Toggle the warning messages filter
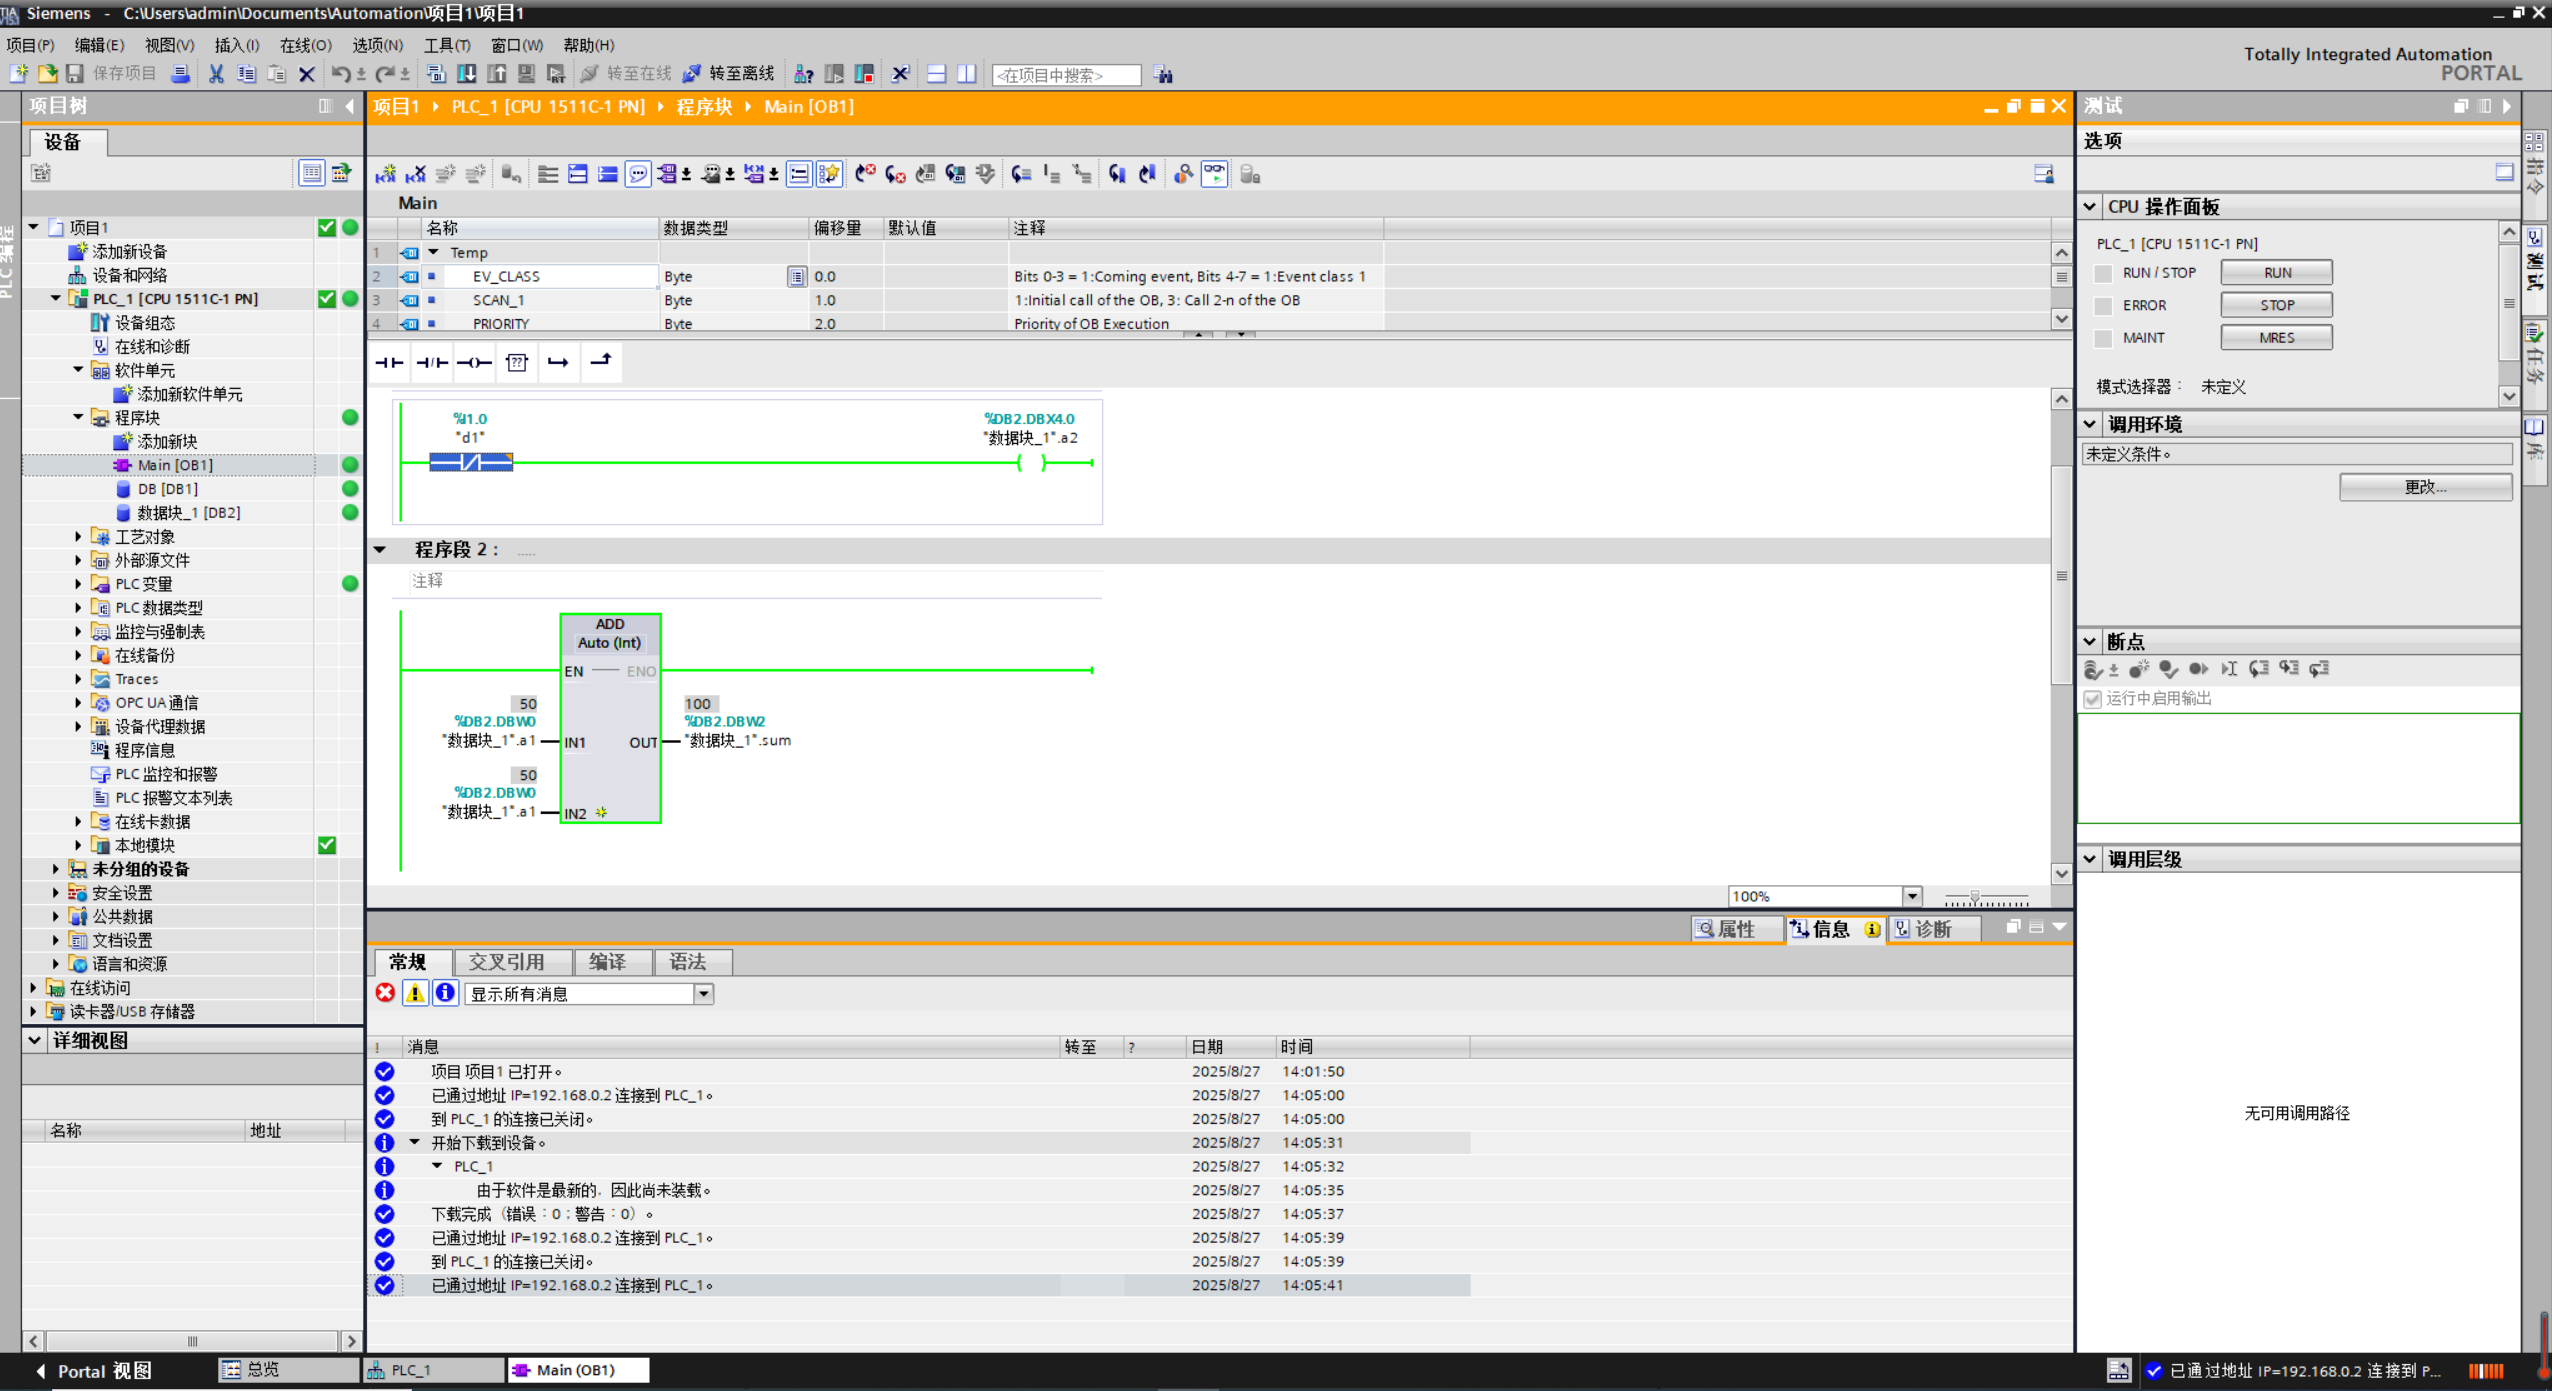Viewport: 2552px width, 1391px height. click(415, 993)
